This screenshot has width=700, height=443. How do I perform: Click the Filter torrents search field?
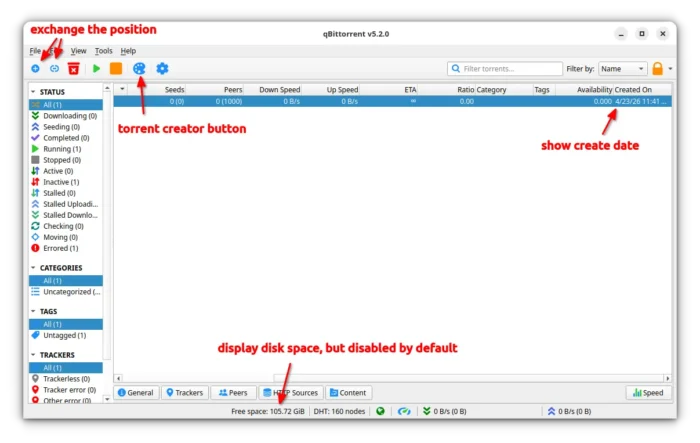(505, 69)
